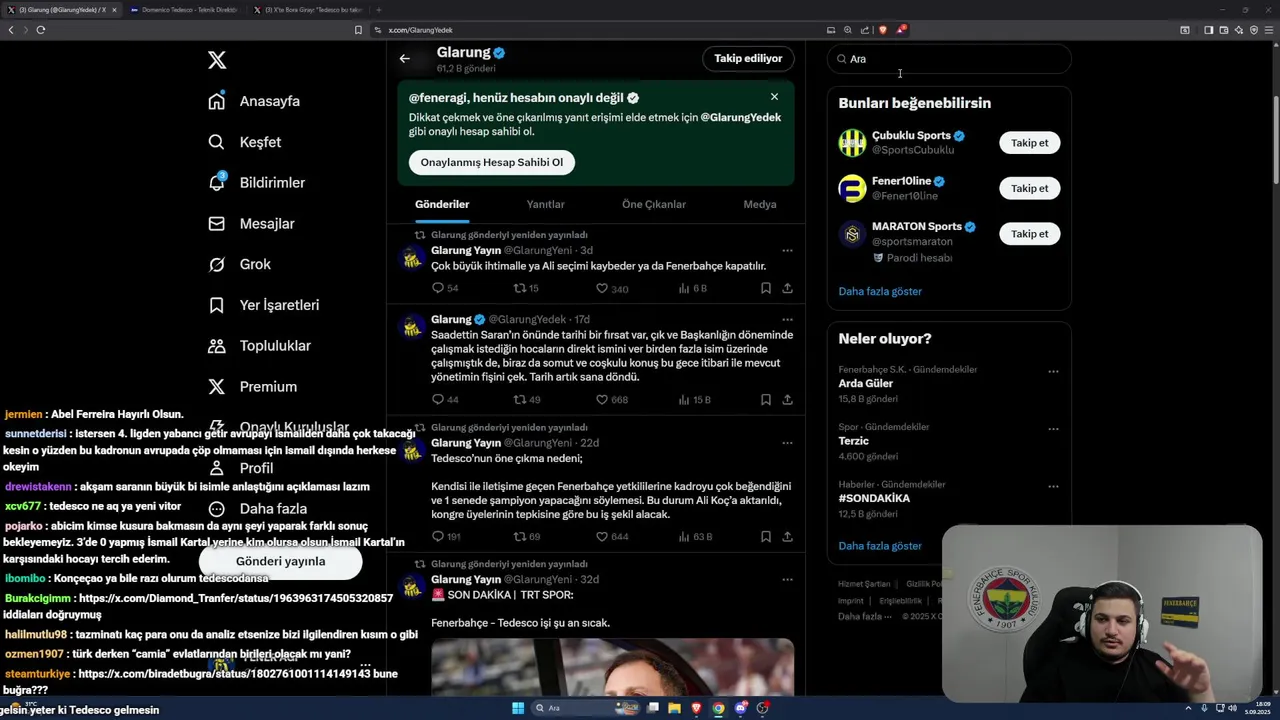Open Yer İşaretleri bookmarks
Screen dimensions: 1280x720
[264, 305]
